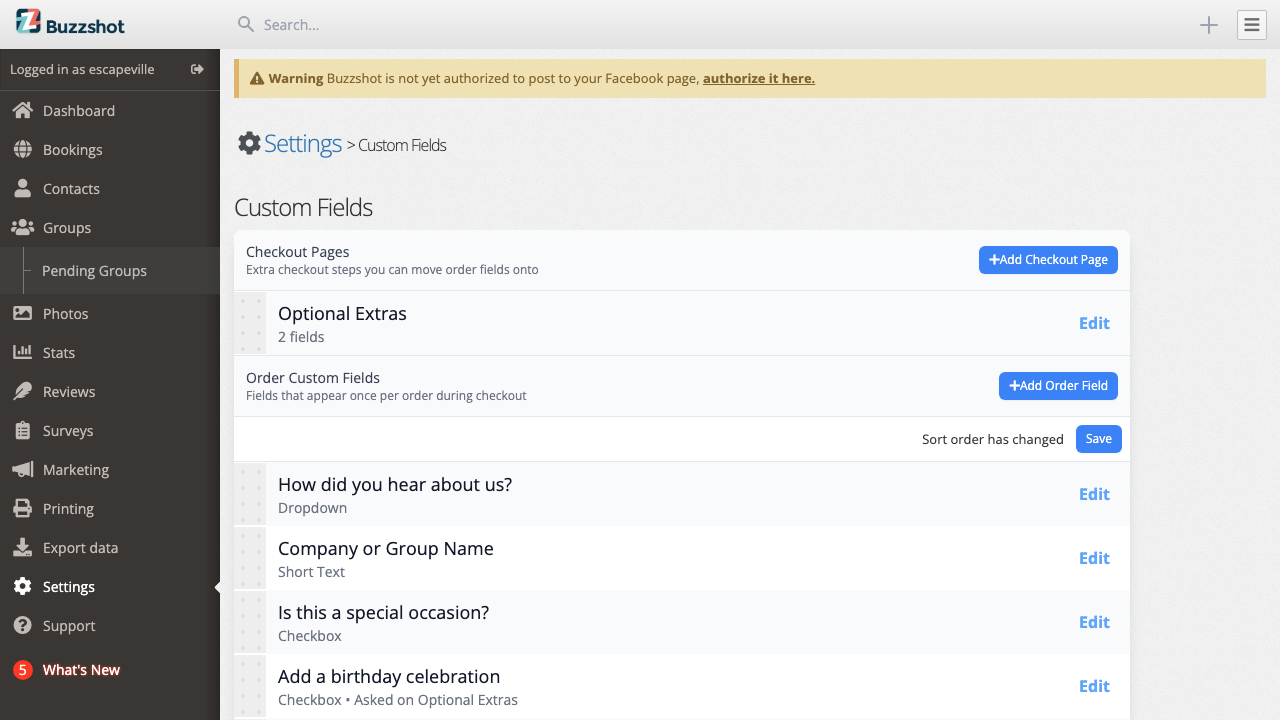
Task: Click the Contacts person icon
Action: [x=22, y=188]
